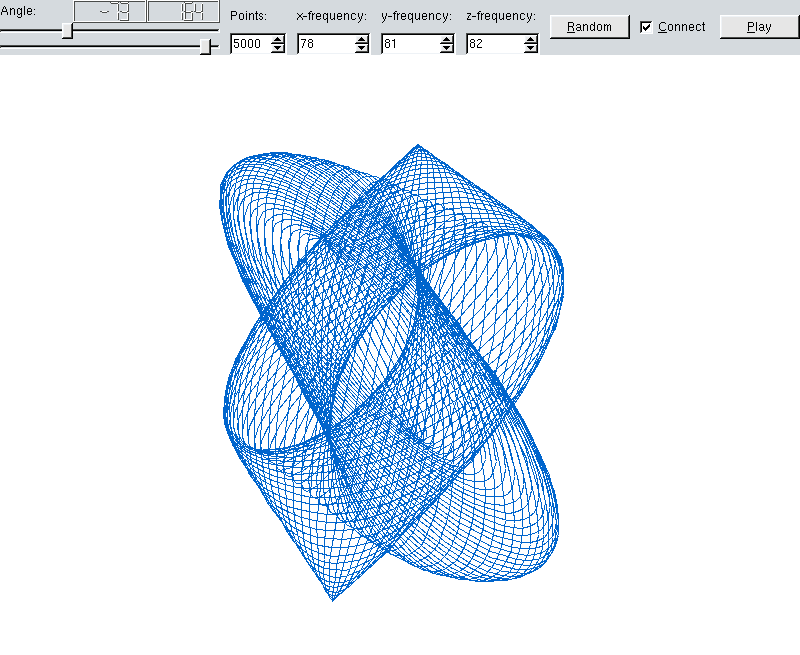Click the upper angle slider handle
This screenshot has width=800, height=655.
click(x=67, y=31)
